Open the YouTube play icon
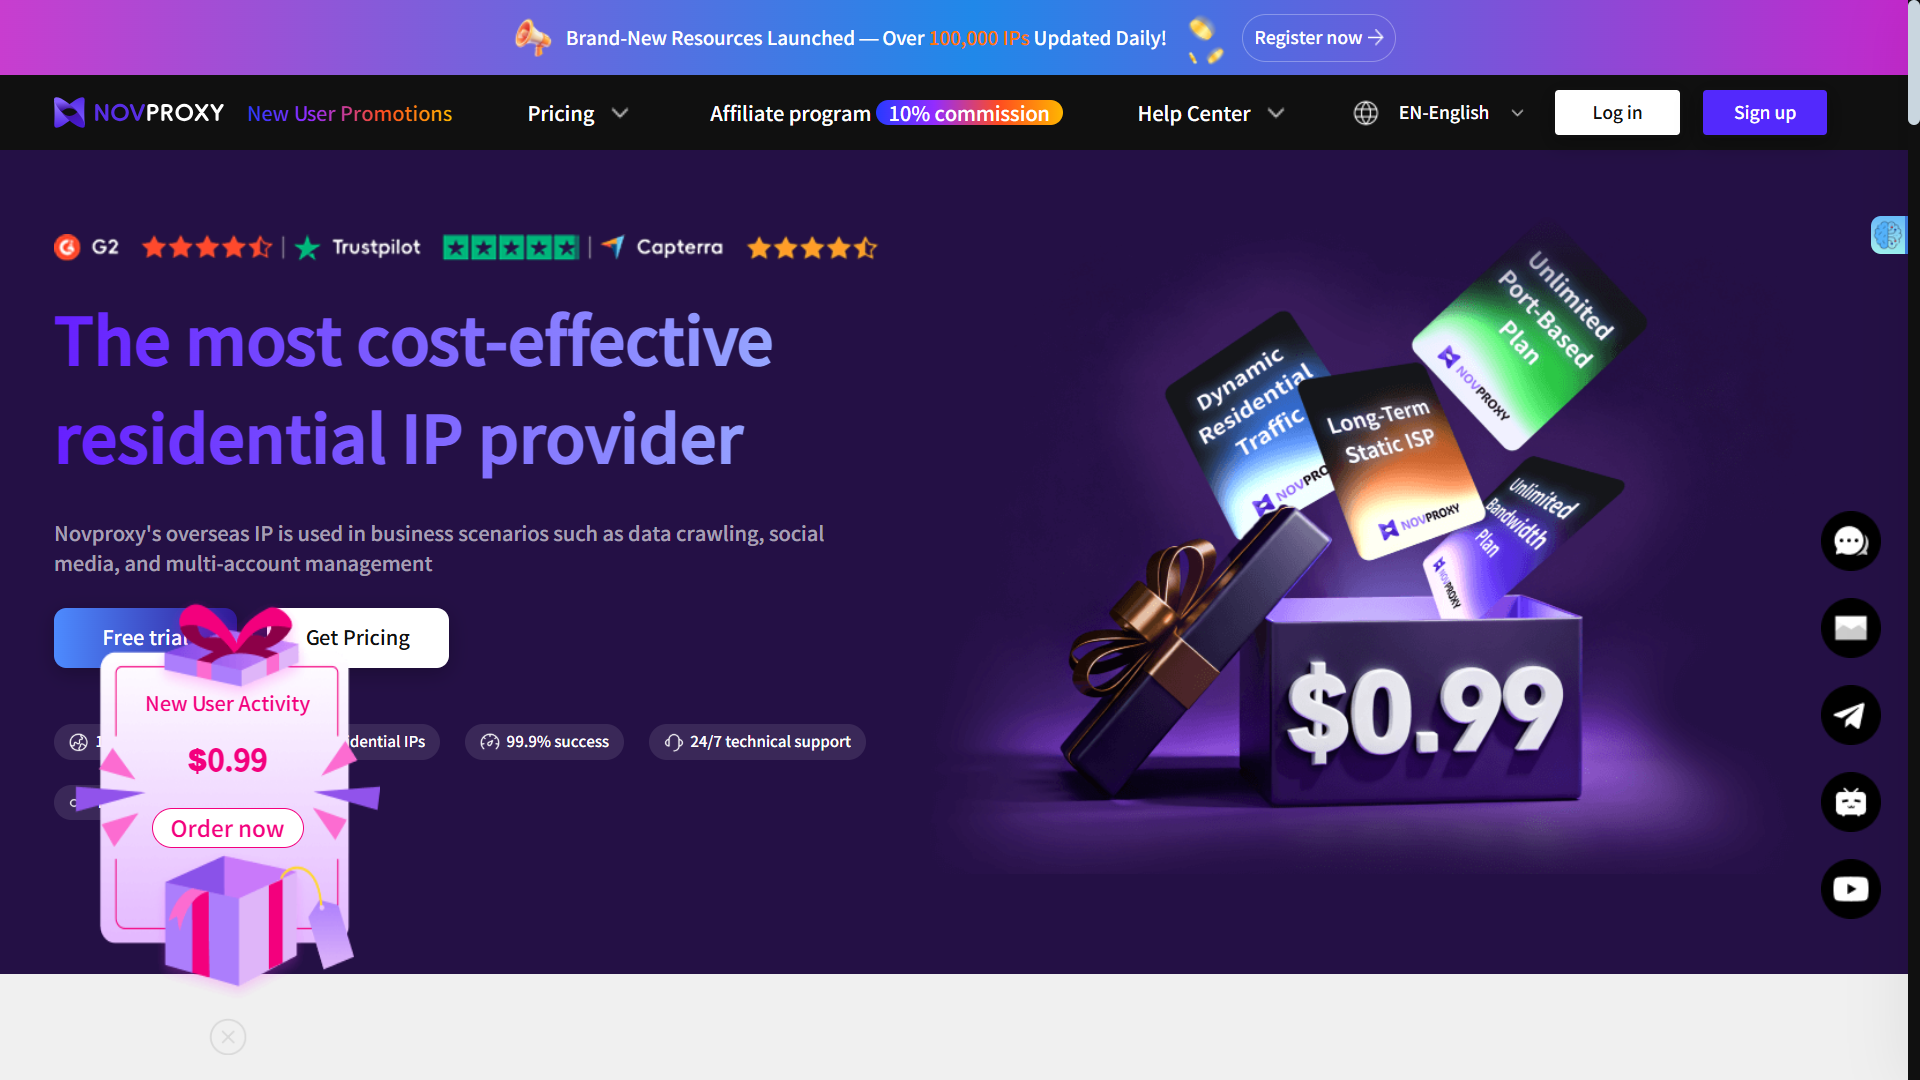 pos(1850,889)
